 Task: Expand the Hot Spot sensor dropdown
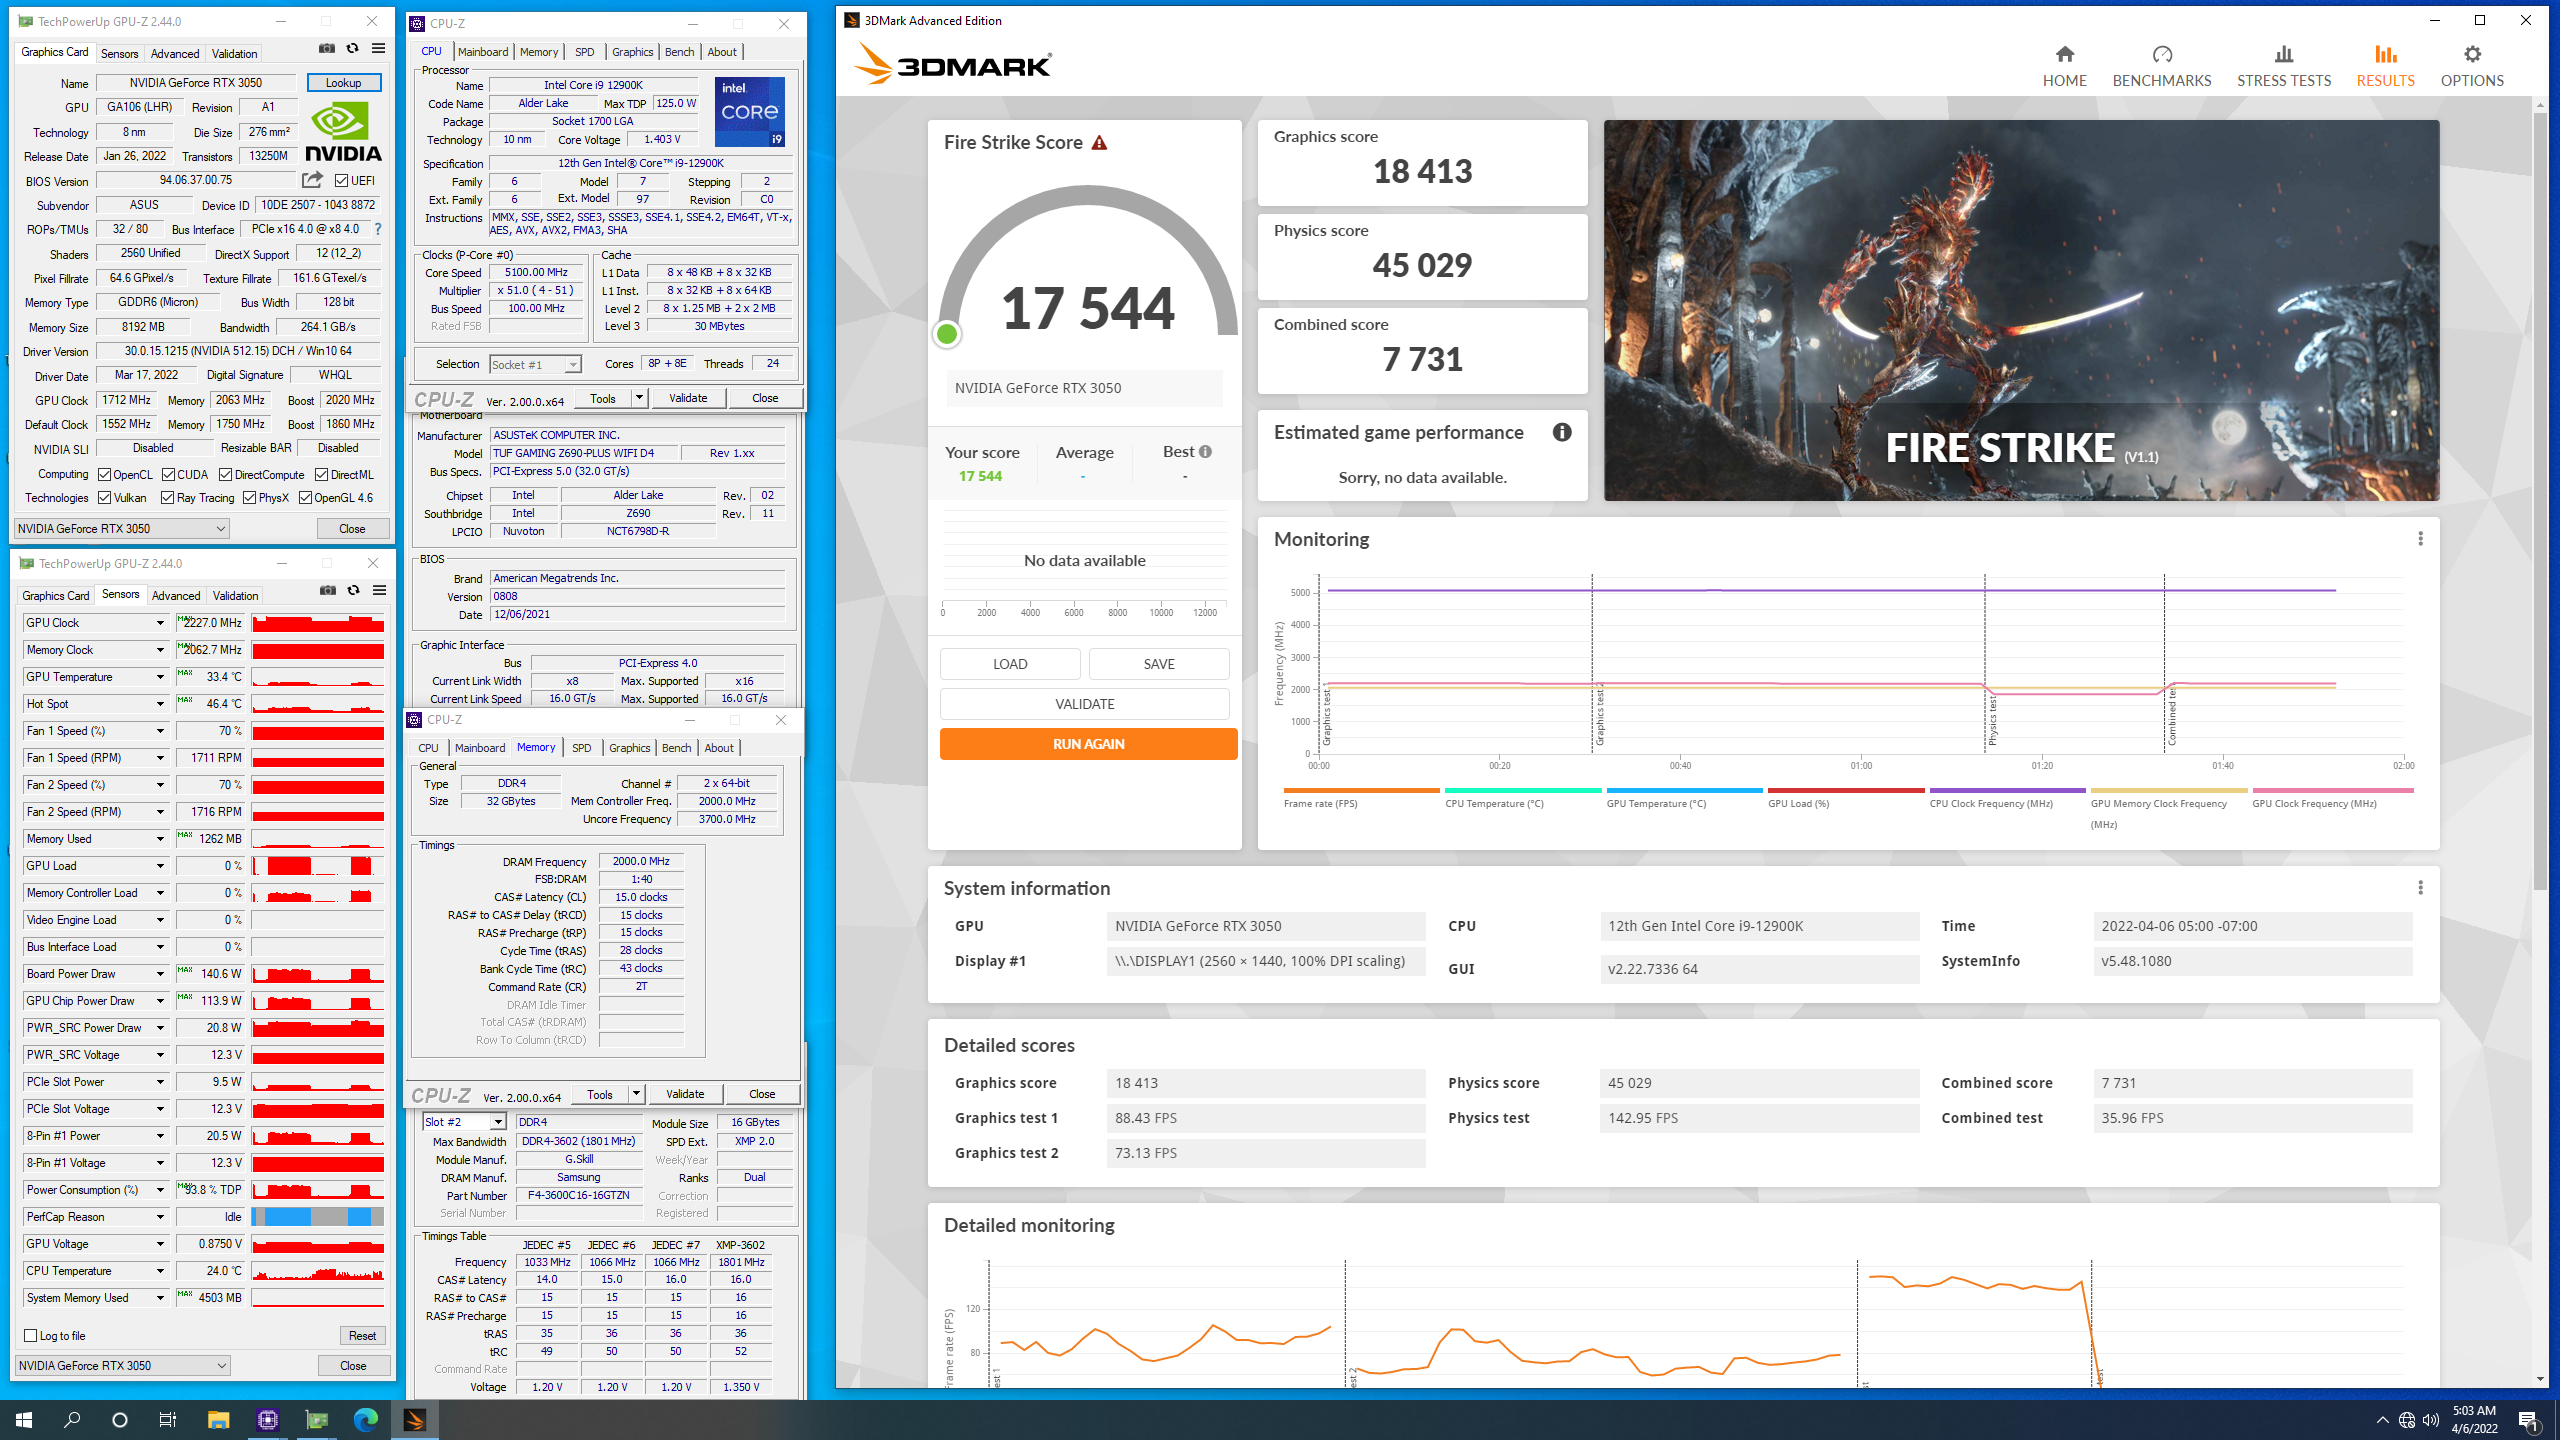(x=159, y=704)
